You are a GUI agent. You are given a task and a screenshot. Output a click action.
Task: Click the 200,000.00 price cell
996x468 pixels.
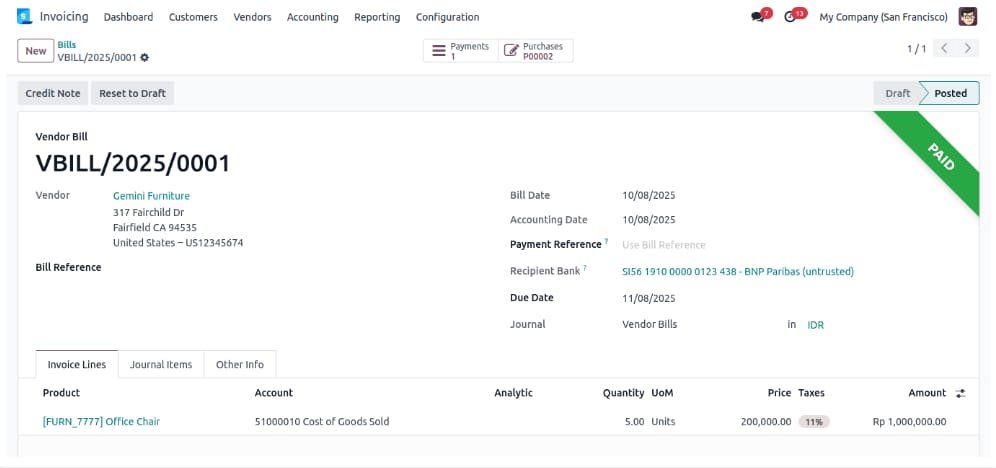pos(765,422)
